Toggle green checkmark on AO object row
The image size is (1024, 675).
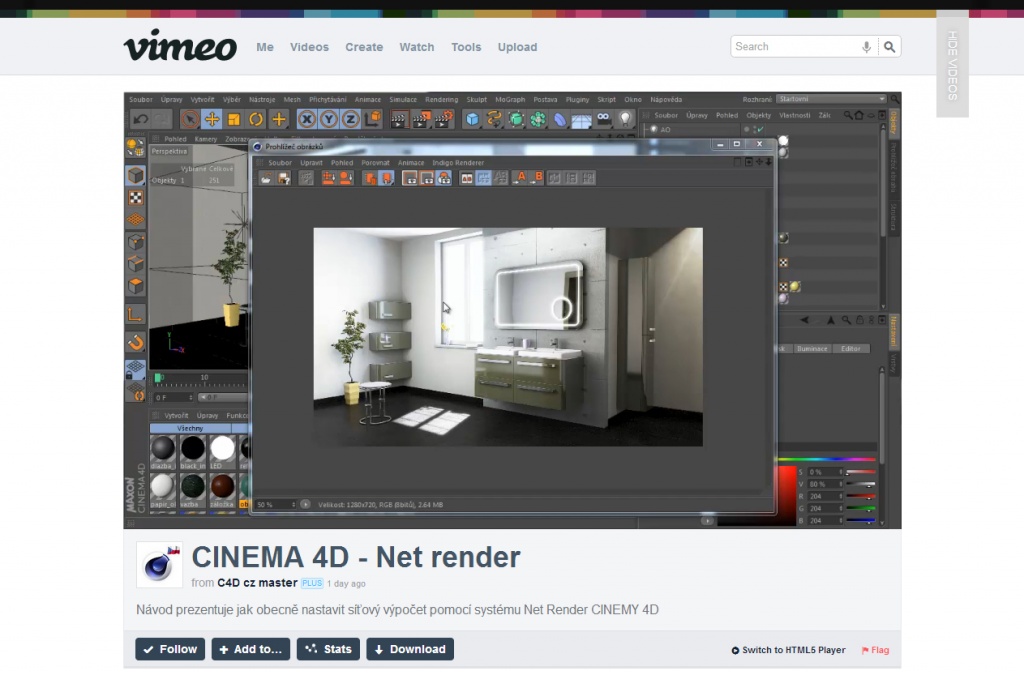pyautogui.click(x=760, y=130)
